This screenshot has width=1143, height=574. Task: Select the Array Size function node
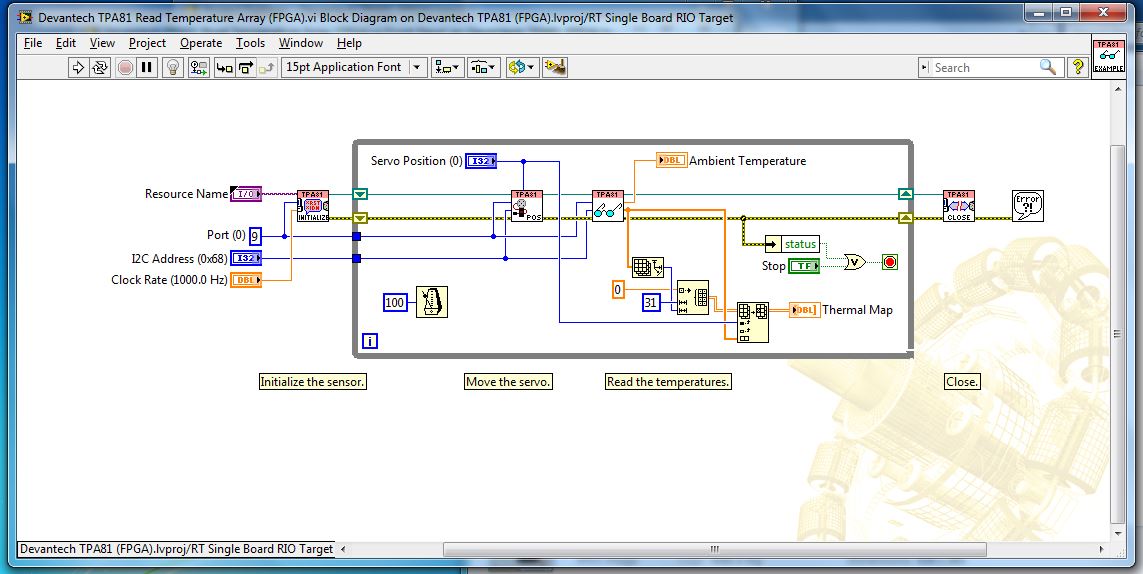coord(647,268)
